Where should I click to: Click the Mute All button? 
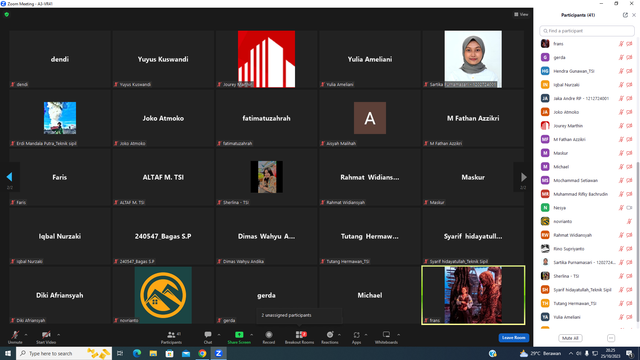pos(570,338)
